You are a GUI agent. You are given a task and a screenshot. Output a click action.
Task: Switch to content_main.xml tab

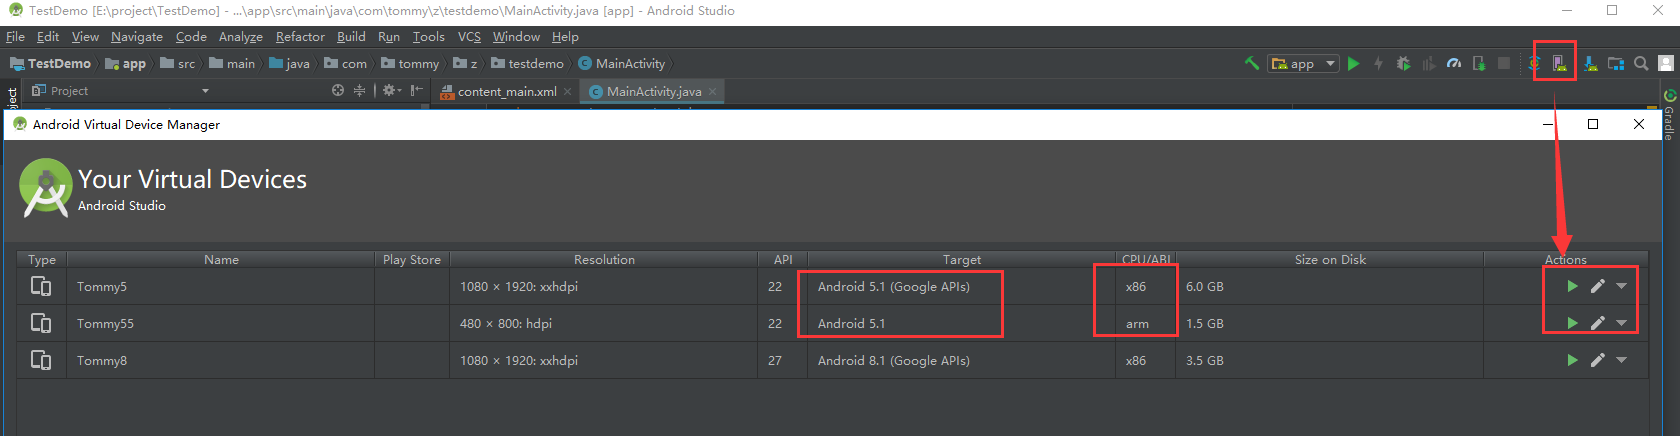[x=507, y=91]
